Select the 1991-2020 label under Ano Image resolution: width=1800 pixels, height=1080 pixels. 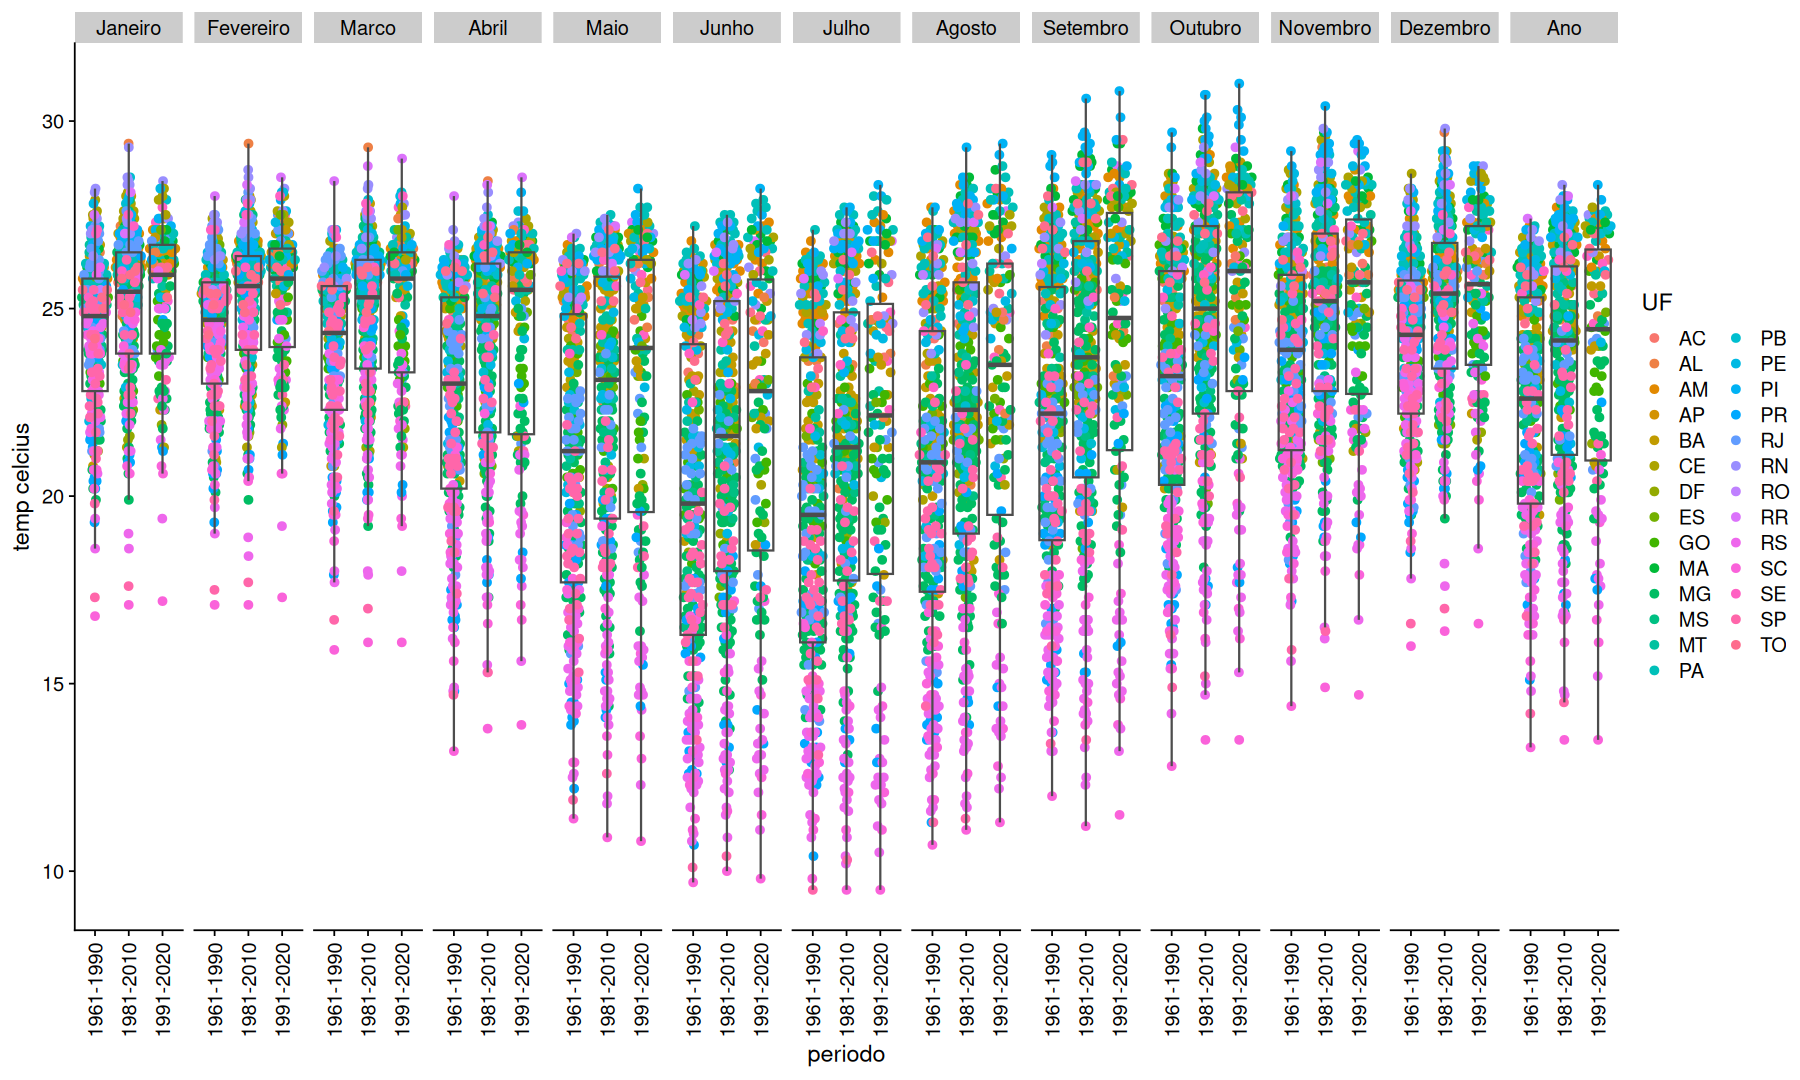(1598, 987)
